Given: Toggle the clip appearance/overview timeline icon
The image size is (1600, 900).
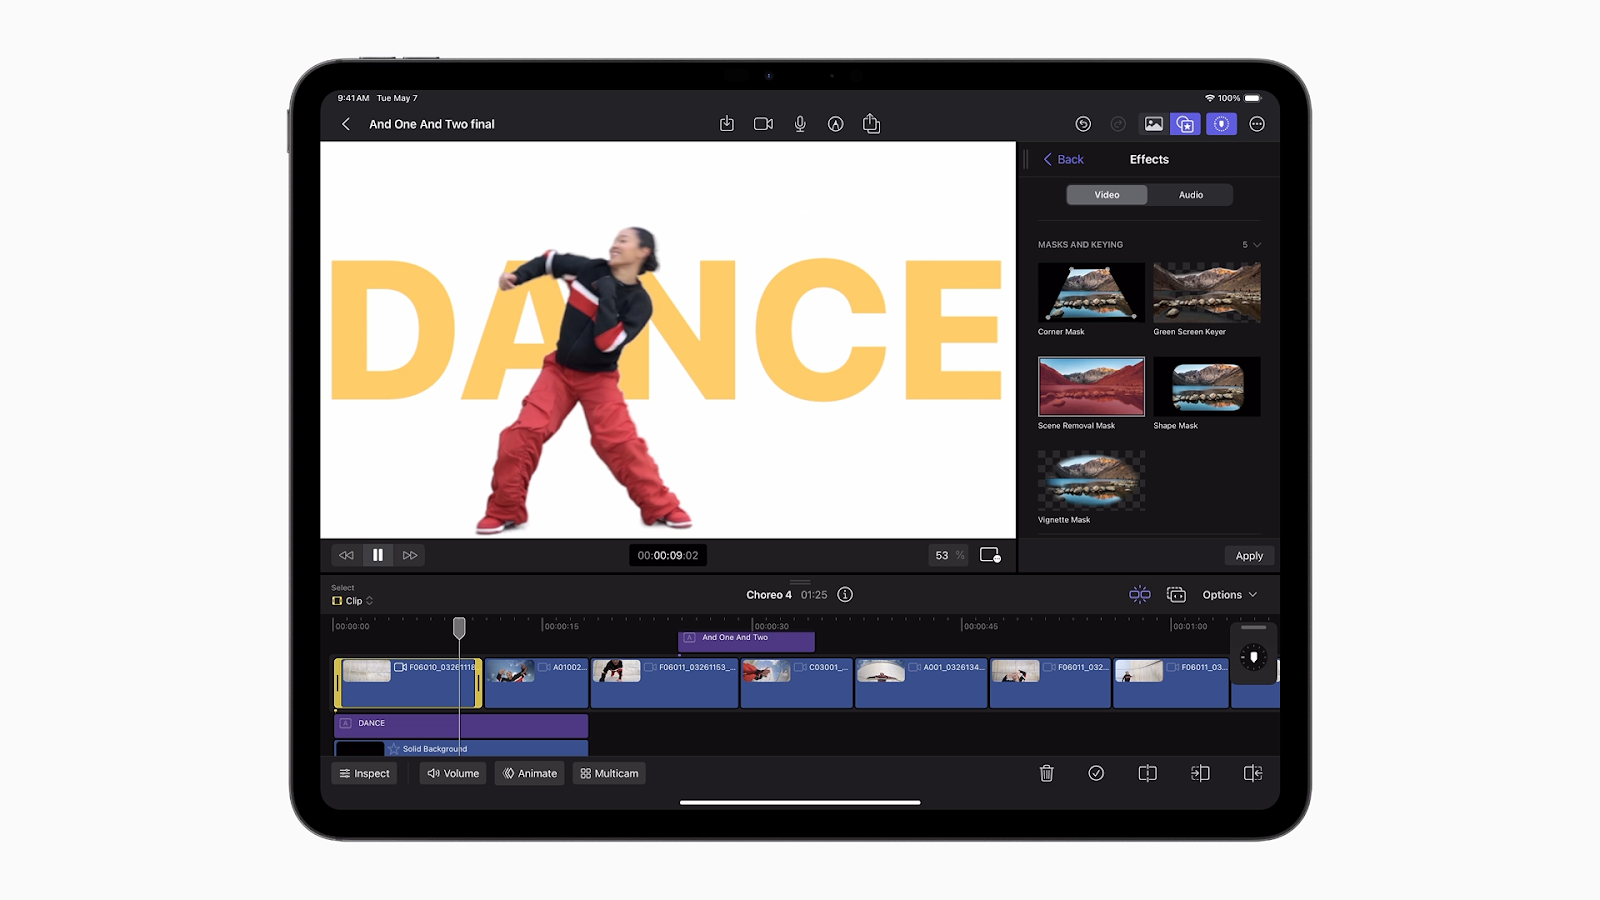Looking at the screenshot, I should click(x=1176, y=594).
